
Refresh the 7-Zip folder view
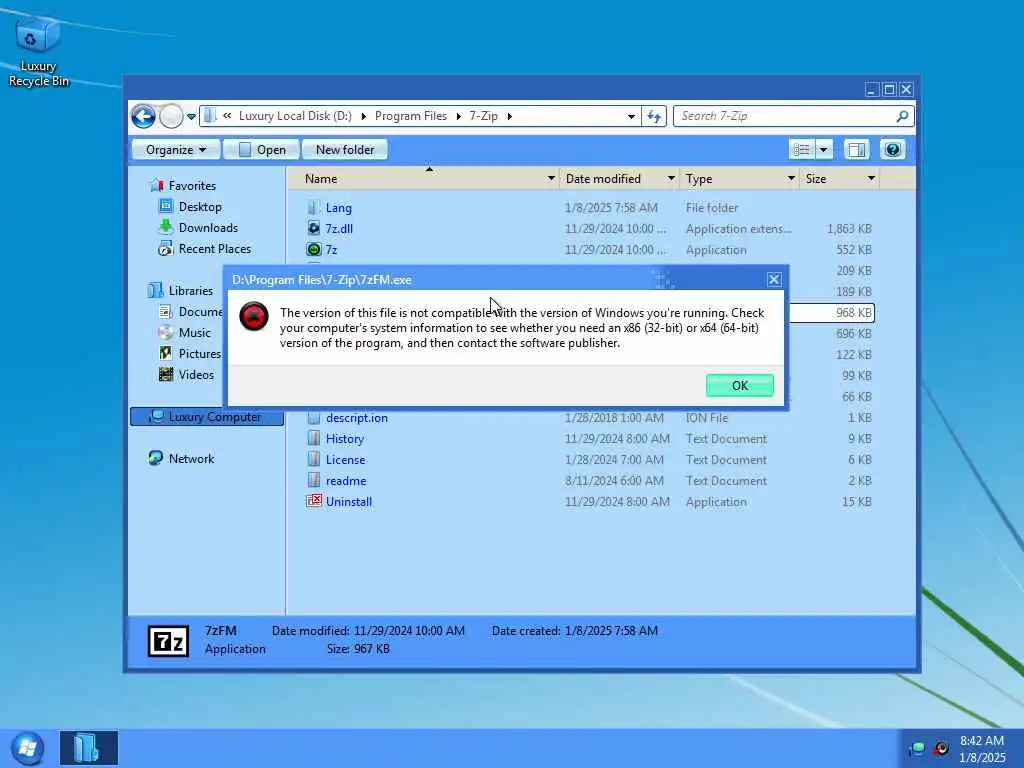654,116
